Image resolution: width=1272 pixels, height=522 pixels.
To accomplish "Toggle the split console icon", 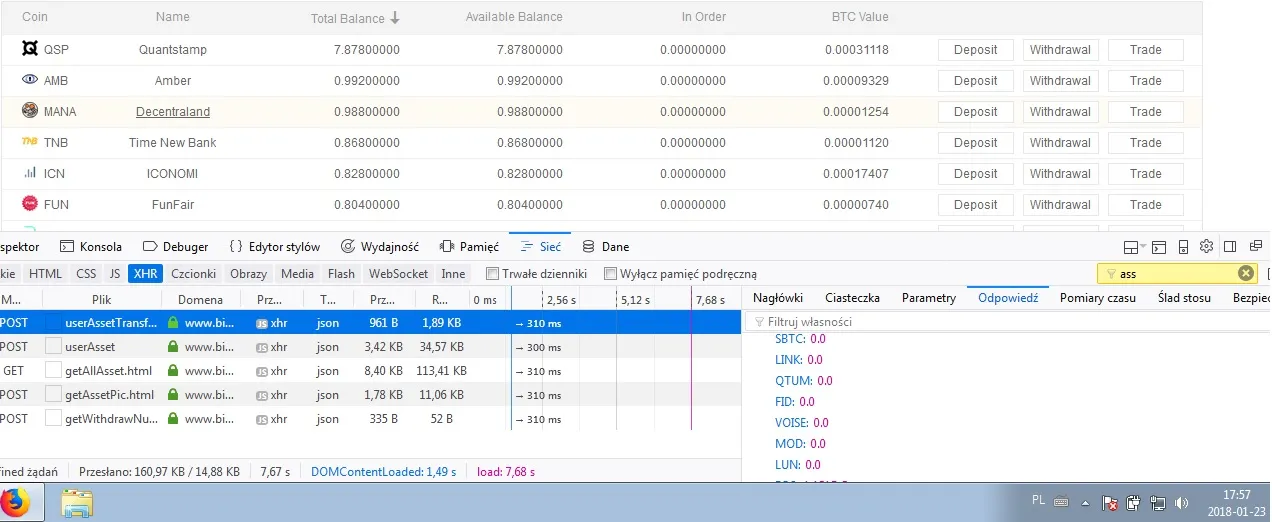I will coord(1160,247).
